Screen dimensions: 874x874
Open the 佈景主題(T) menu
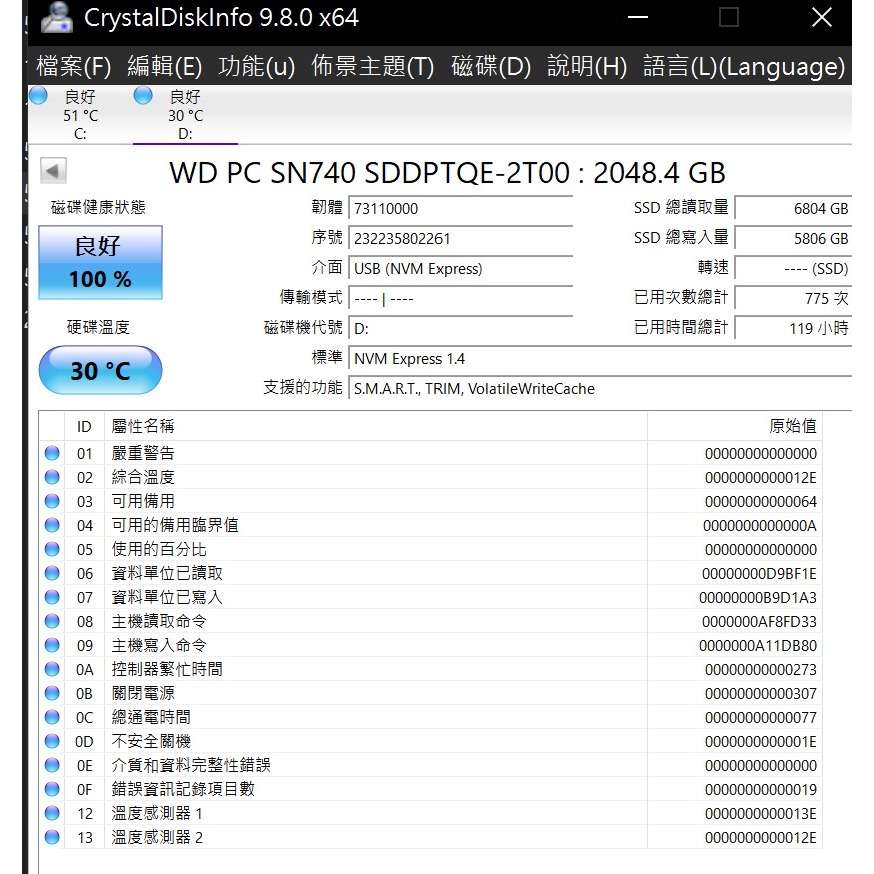372,66
